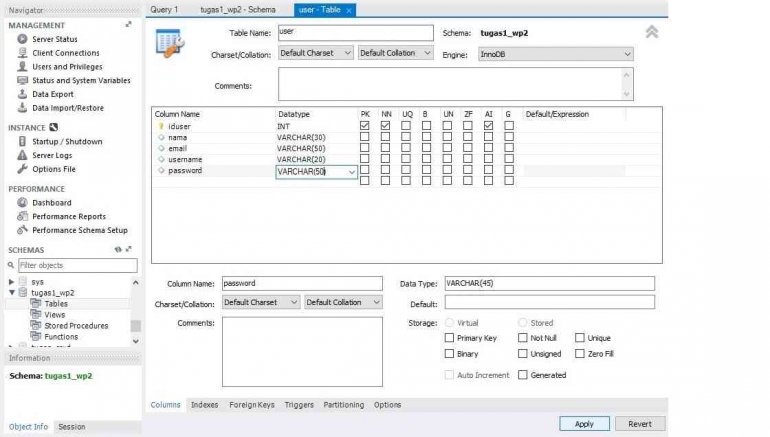Open column Default Charset dropdown
The width and height of the screenshot is (770, 437).
click(x=260, y=302)
